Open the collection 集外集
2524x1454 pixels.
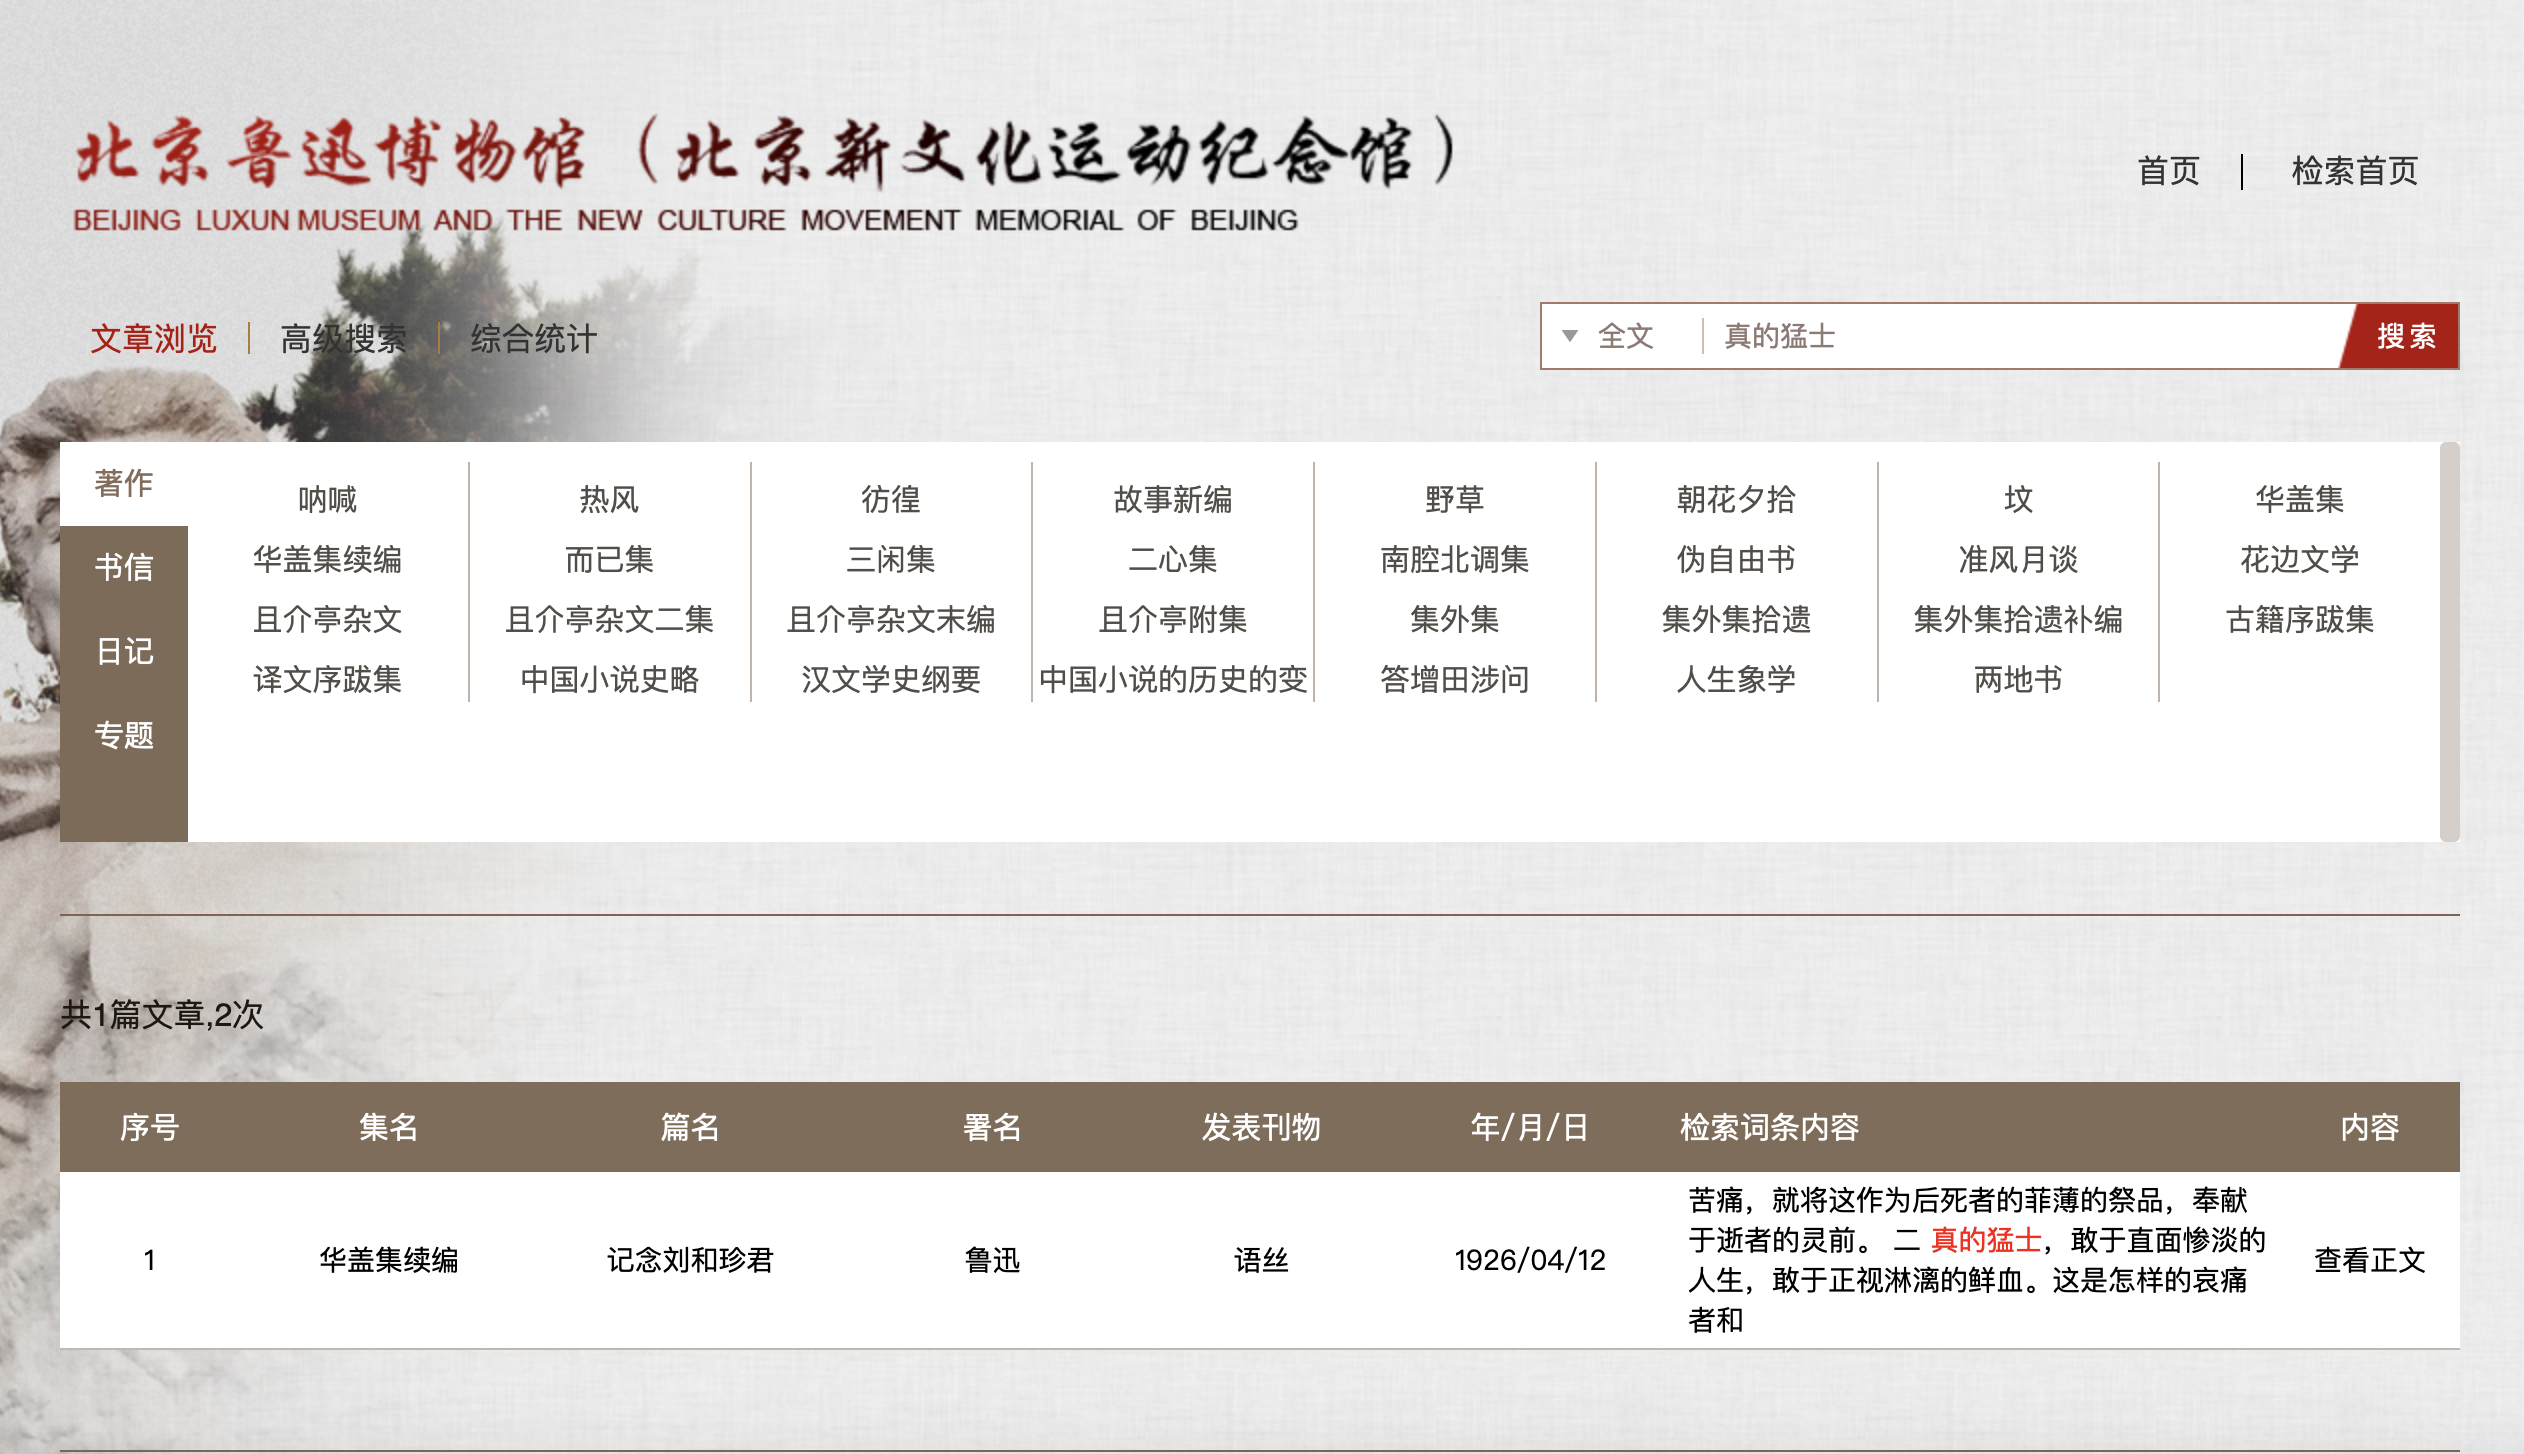(x=1454, y=619)
